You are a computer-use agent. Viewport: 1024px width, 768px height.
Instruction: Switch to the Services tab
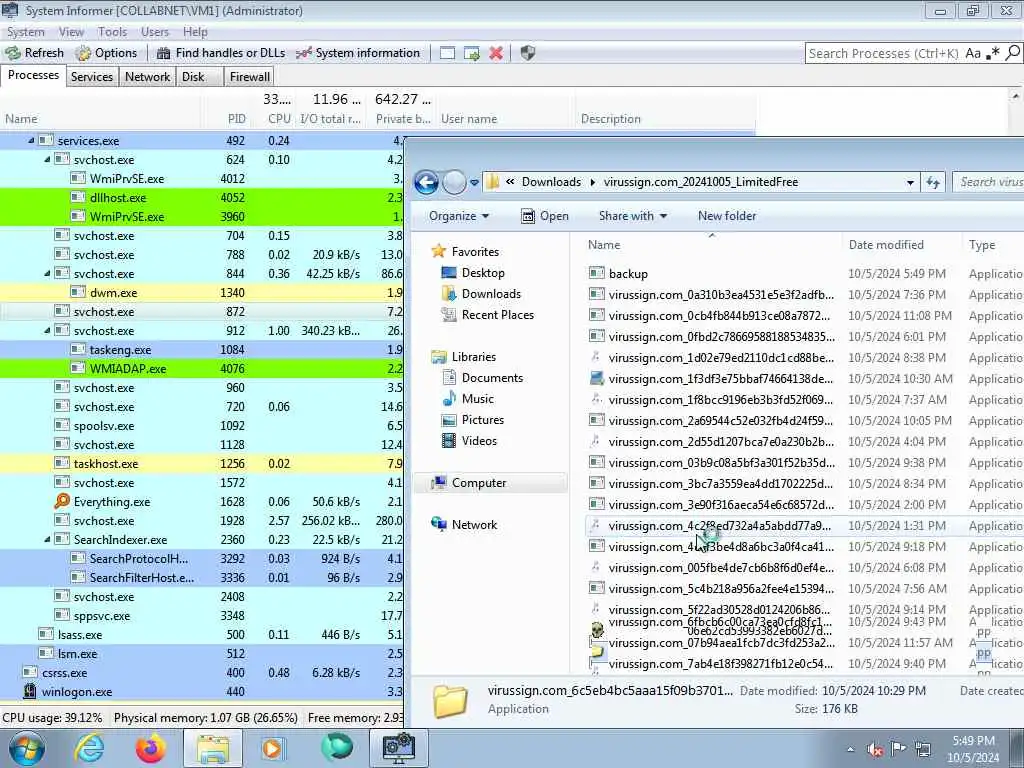coord(92,77)
